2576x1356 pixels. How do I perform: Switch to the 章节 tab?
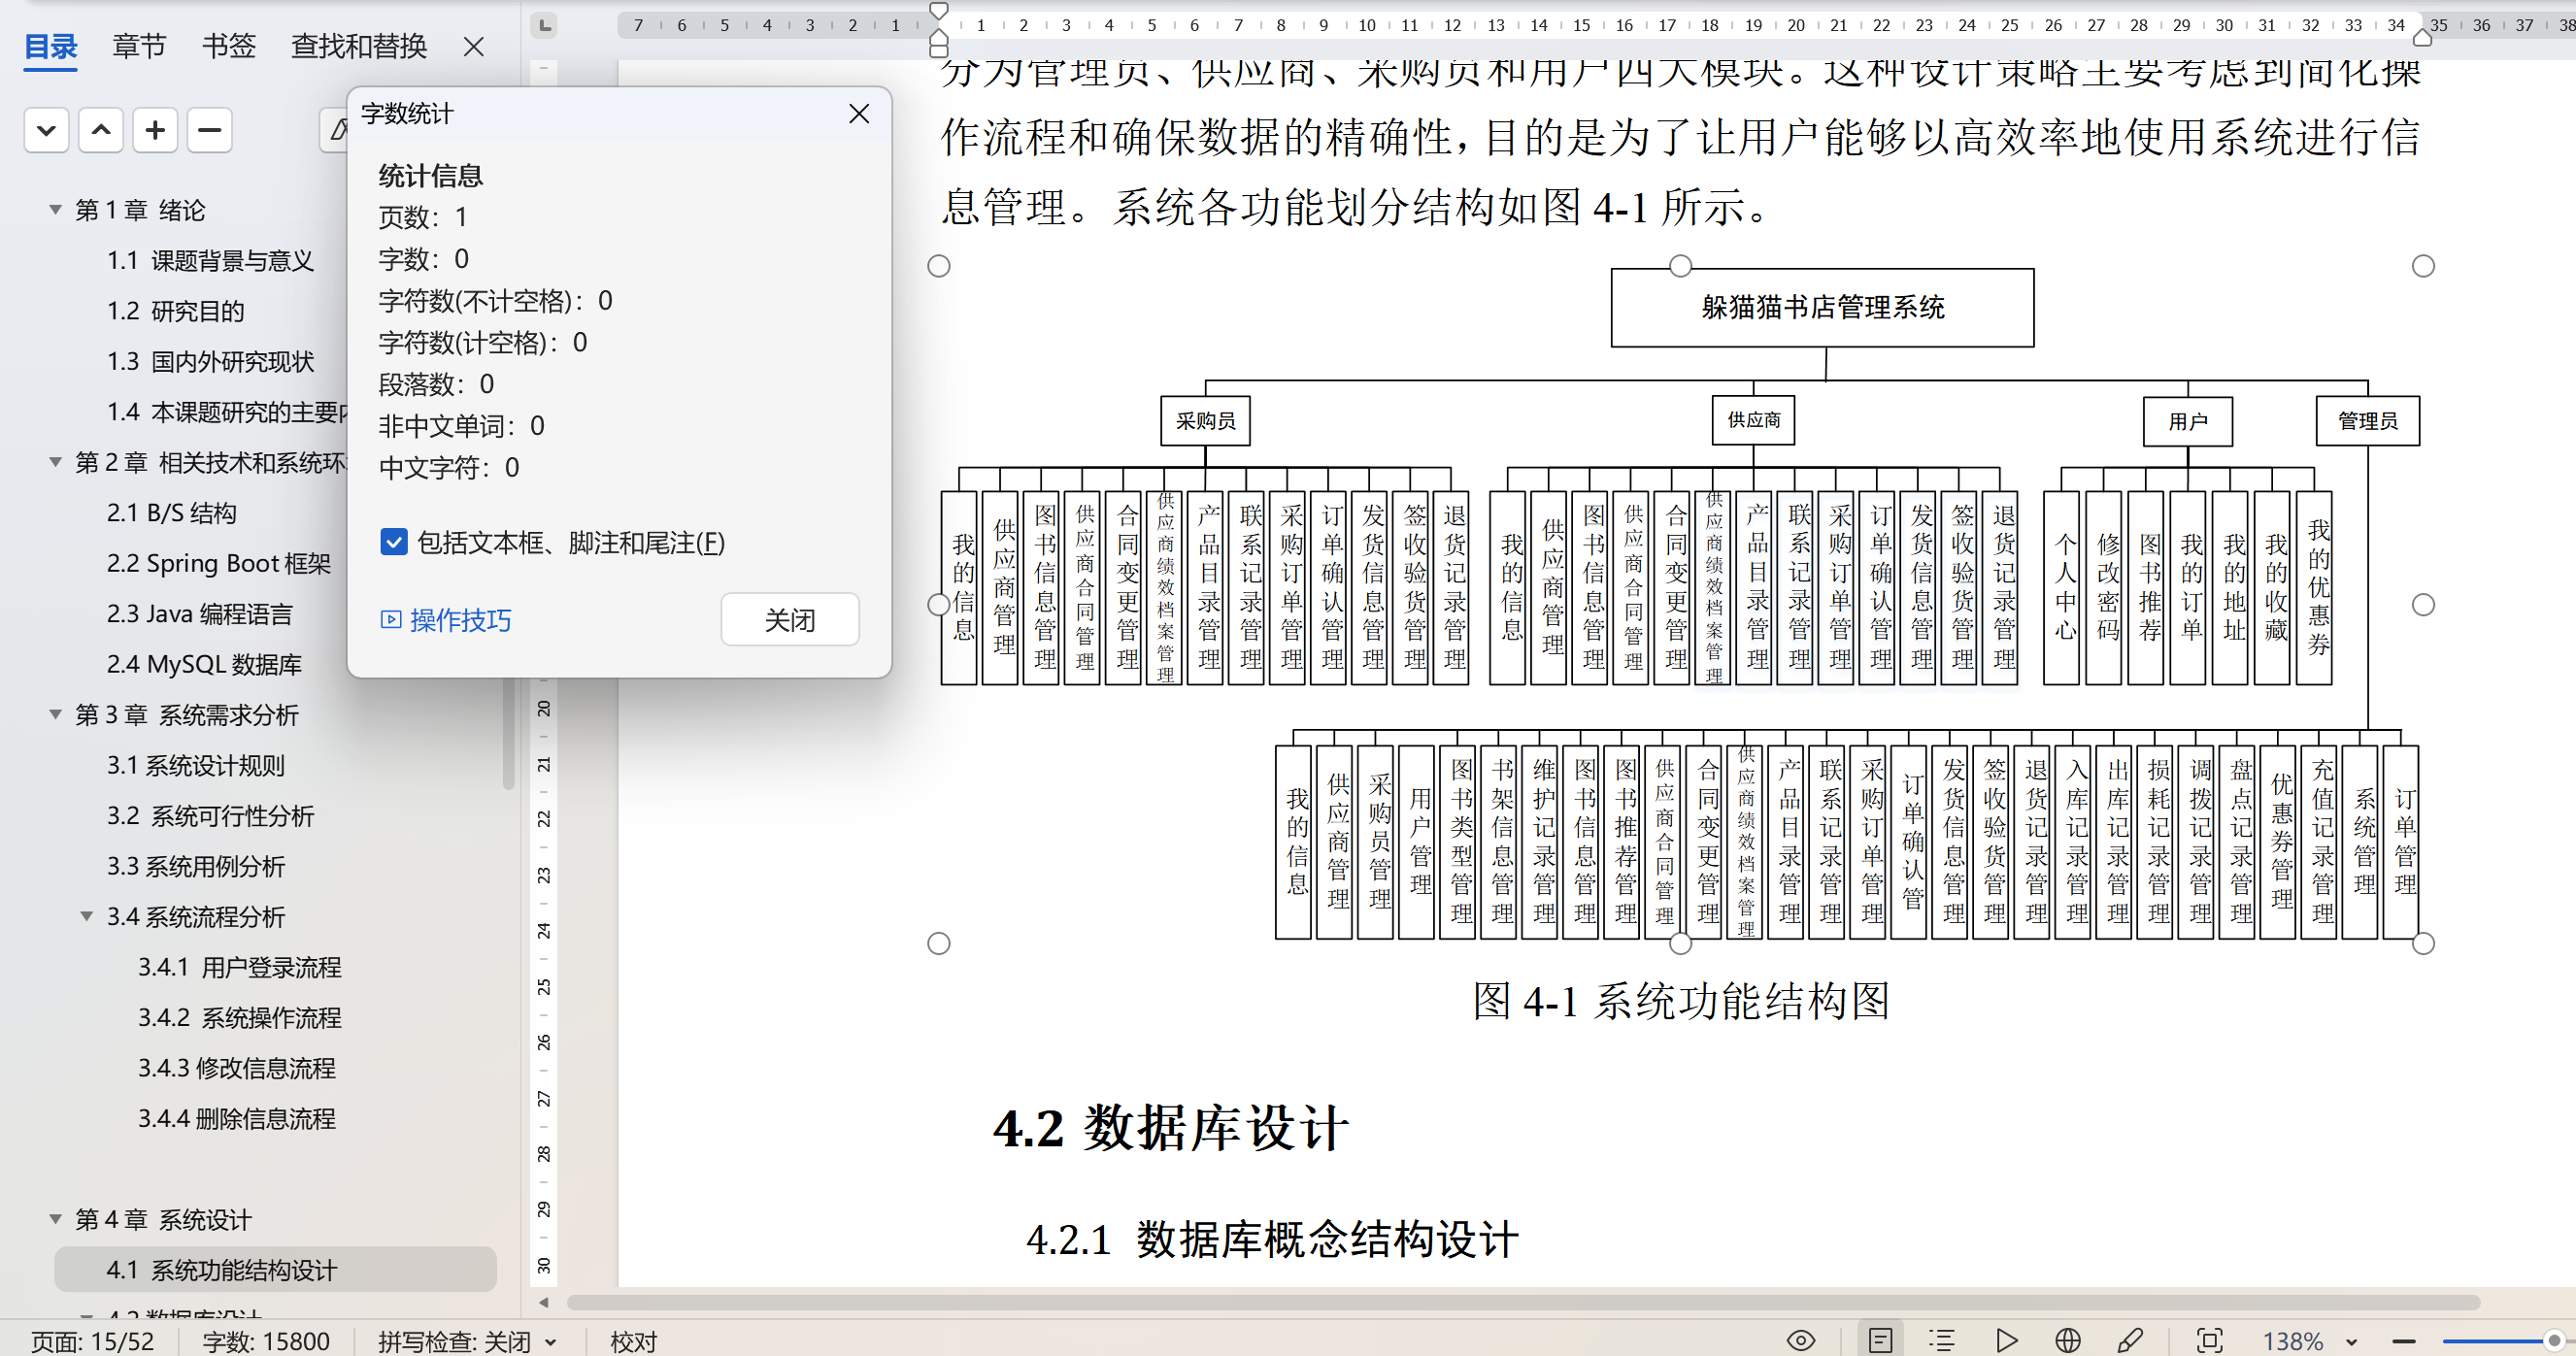(x=139, y=46)
